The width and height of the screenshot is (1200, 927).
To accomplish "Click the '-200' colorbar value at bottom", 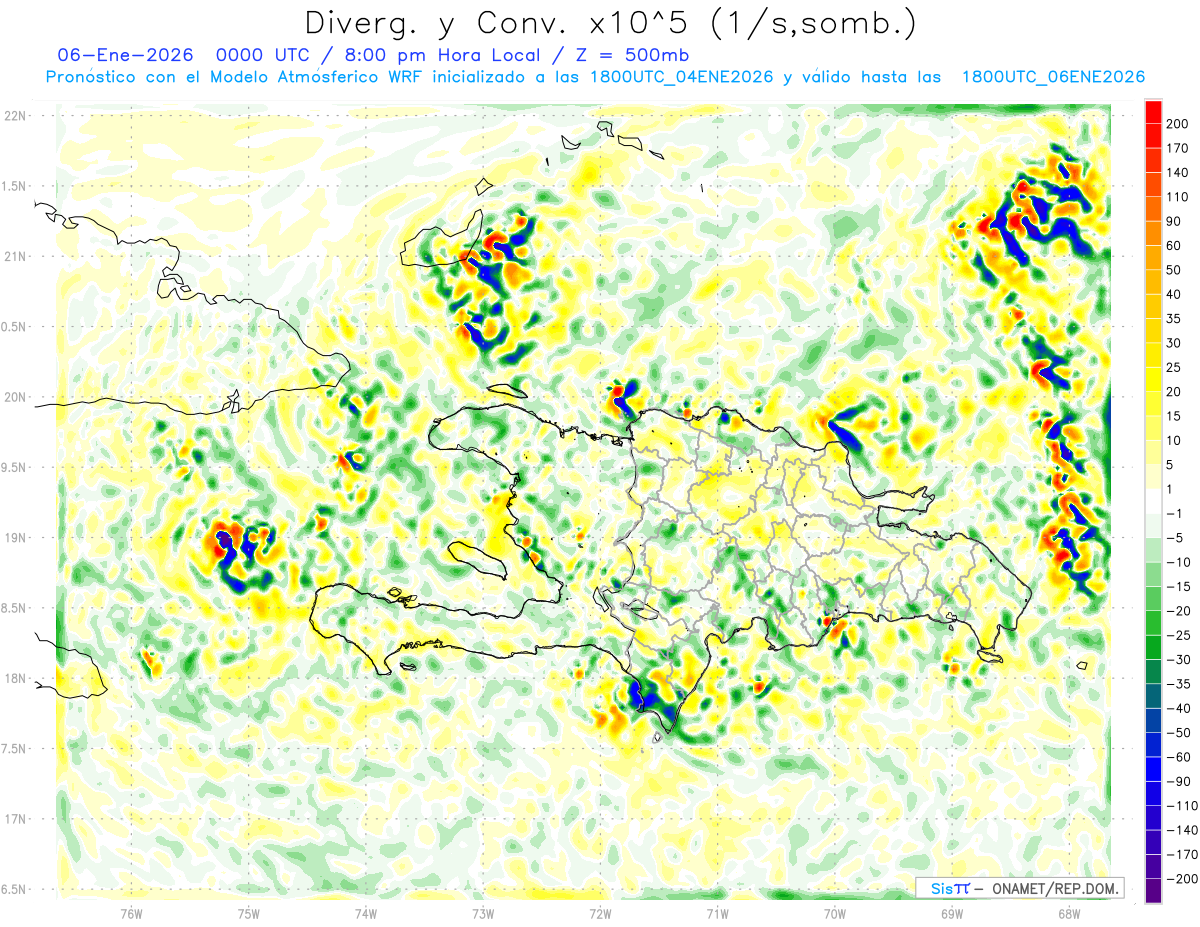I will click(x=1181, y=878).
